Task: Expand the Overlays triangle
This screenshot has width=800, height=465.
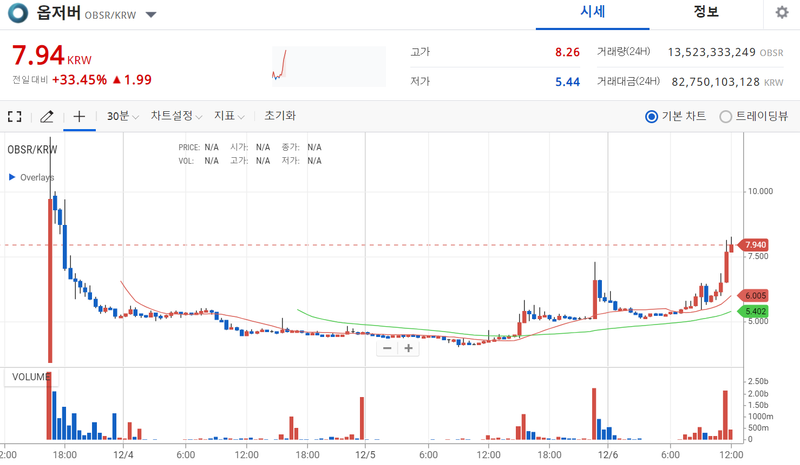Action: (12, 177)
